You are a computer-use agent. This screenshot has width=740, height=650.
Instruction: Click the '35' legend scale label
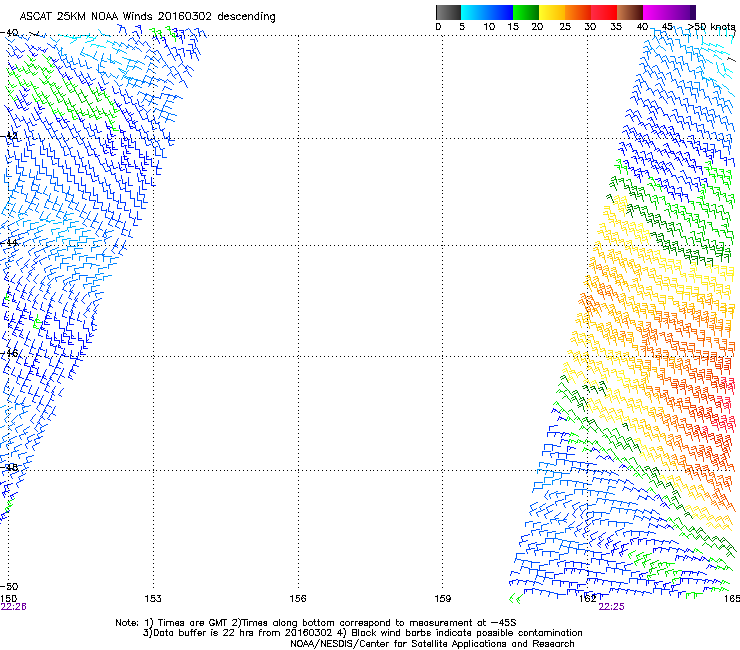click(616, 27)
